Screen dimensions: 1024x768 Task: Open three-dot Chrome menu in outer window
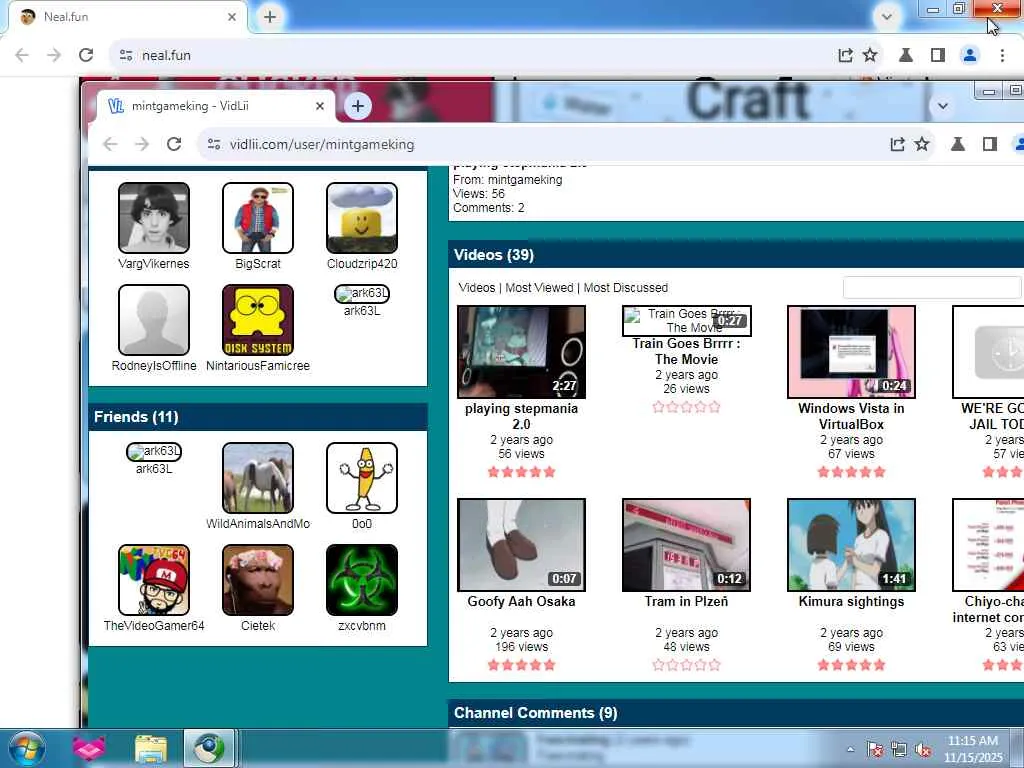tap(1002, 56)
